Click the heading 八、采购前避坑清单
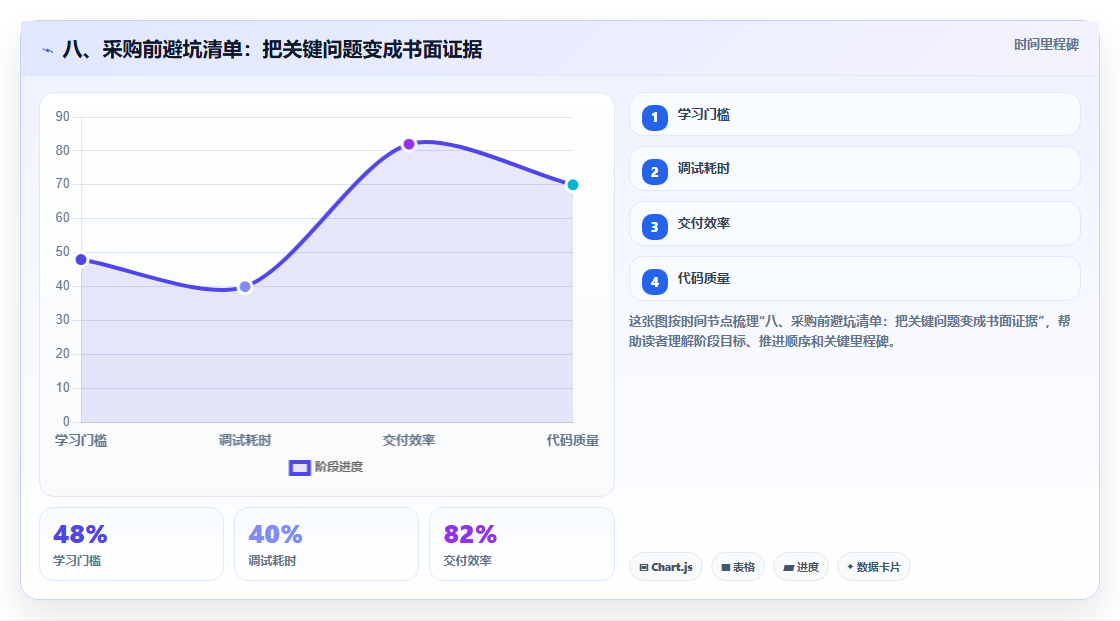 [x=272, y=49]
